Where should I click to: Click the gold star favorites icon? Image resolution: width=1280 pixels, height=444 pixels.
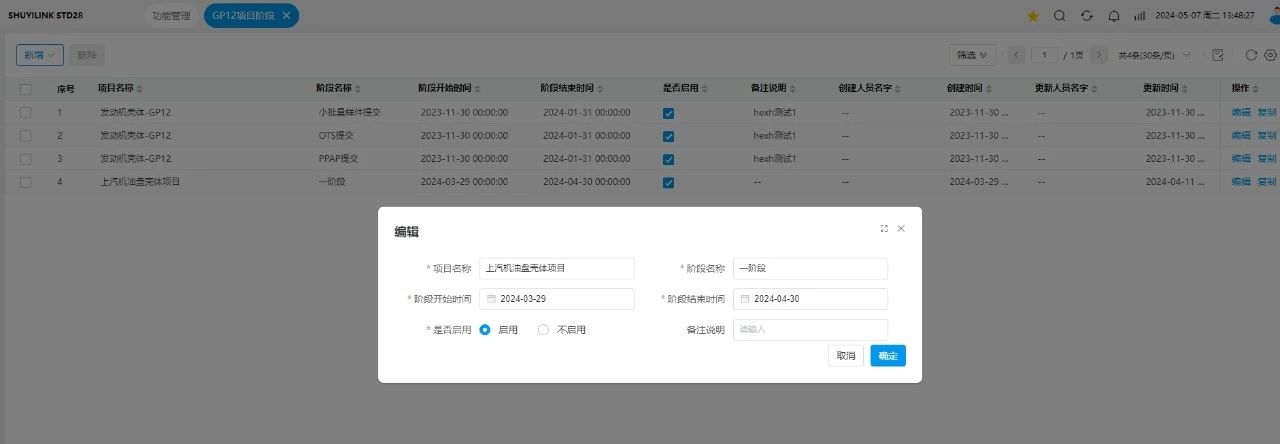pyautogui.click(x=1033, y=16)
